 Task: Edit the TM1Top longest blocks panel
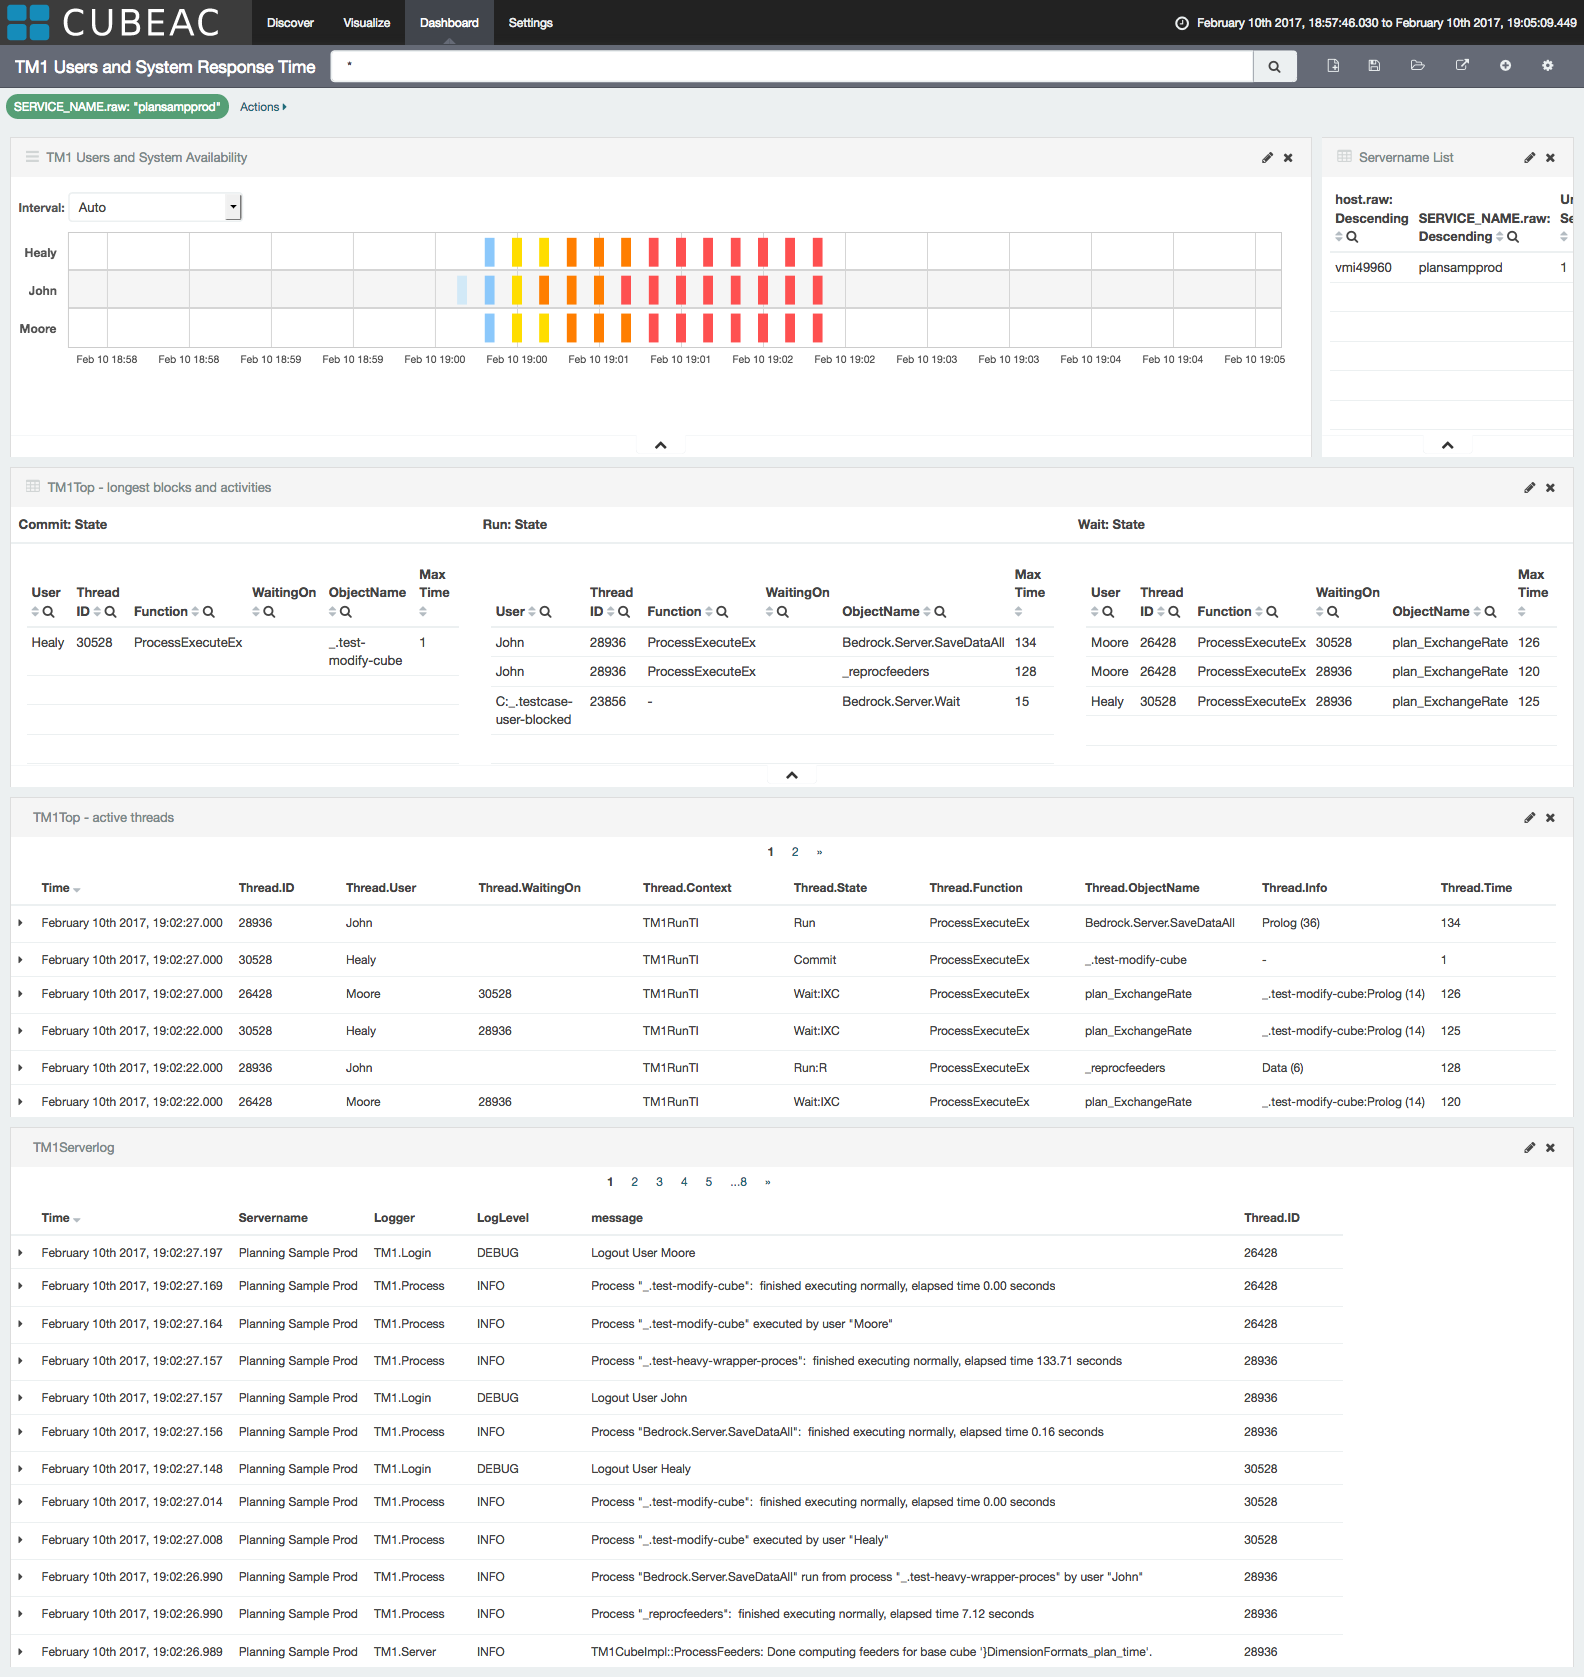[1529, 488]
